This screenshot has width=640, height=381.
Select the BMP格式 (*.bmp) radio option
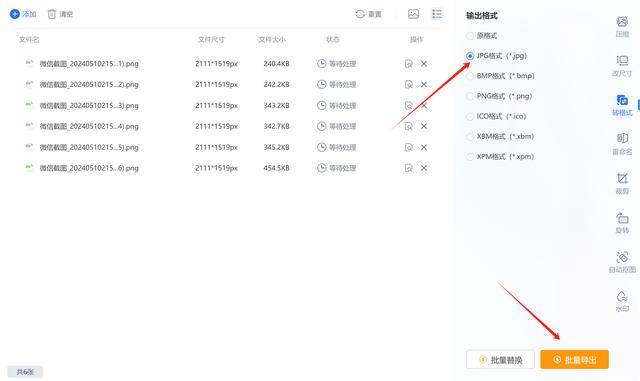coord(500,76)
